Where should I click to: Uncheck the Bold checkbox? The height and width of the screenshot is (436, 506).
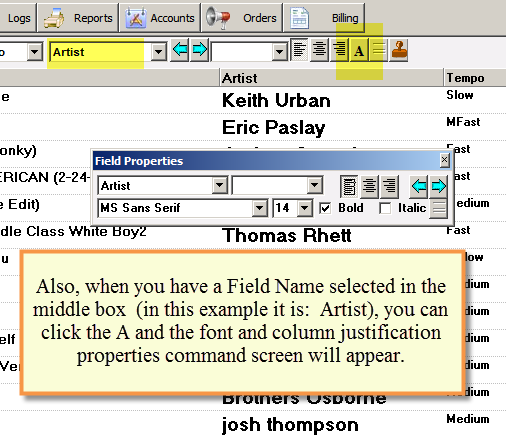click(325, 208)
